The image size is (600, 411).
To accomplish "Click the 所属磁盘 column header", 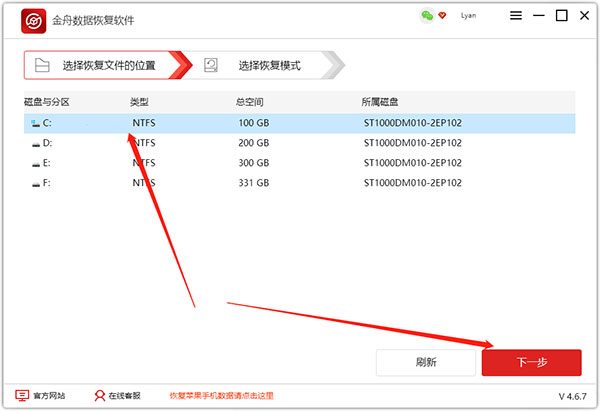I will pyautogui.click(x=380, y=102).
